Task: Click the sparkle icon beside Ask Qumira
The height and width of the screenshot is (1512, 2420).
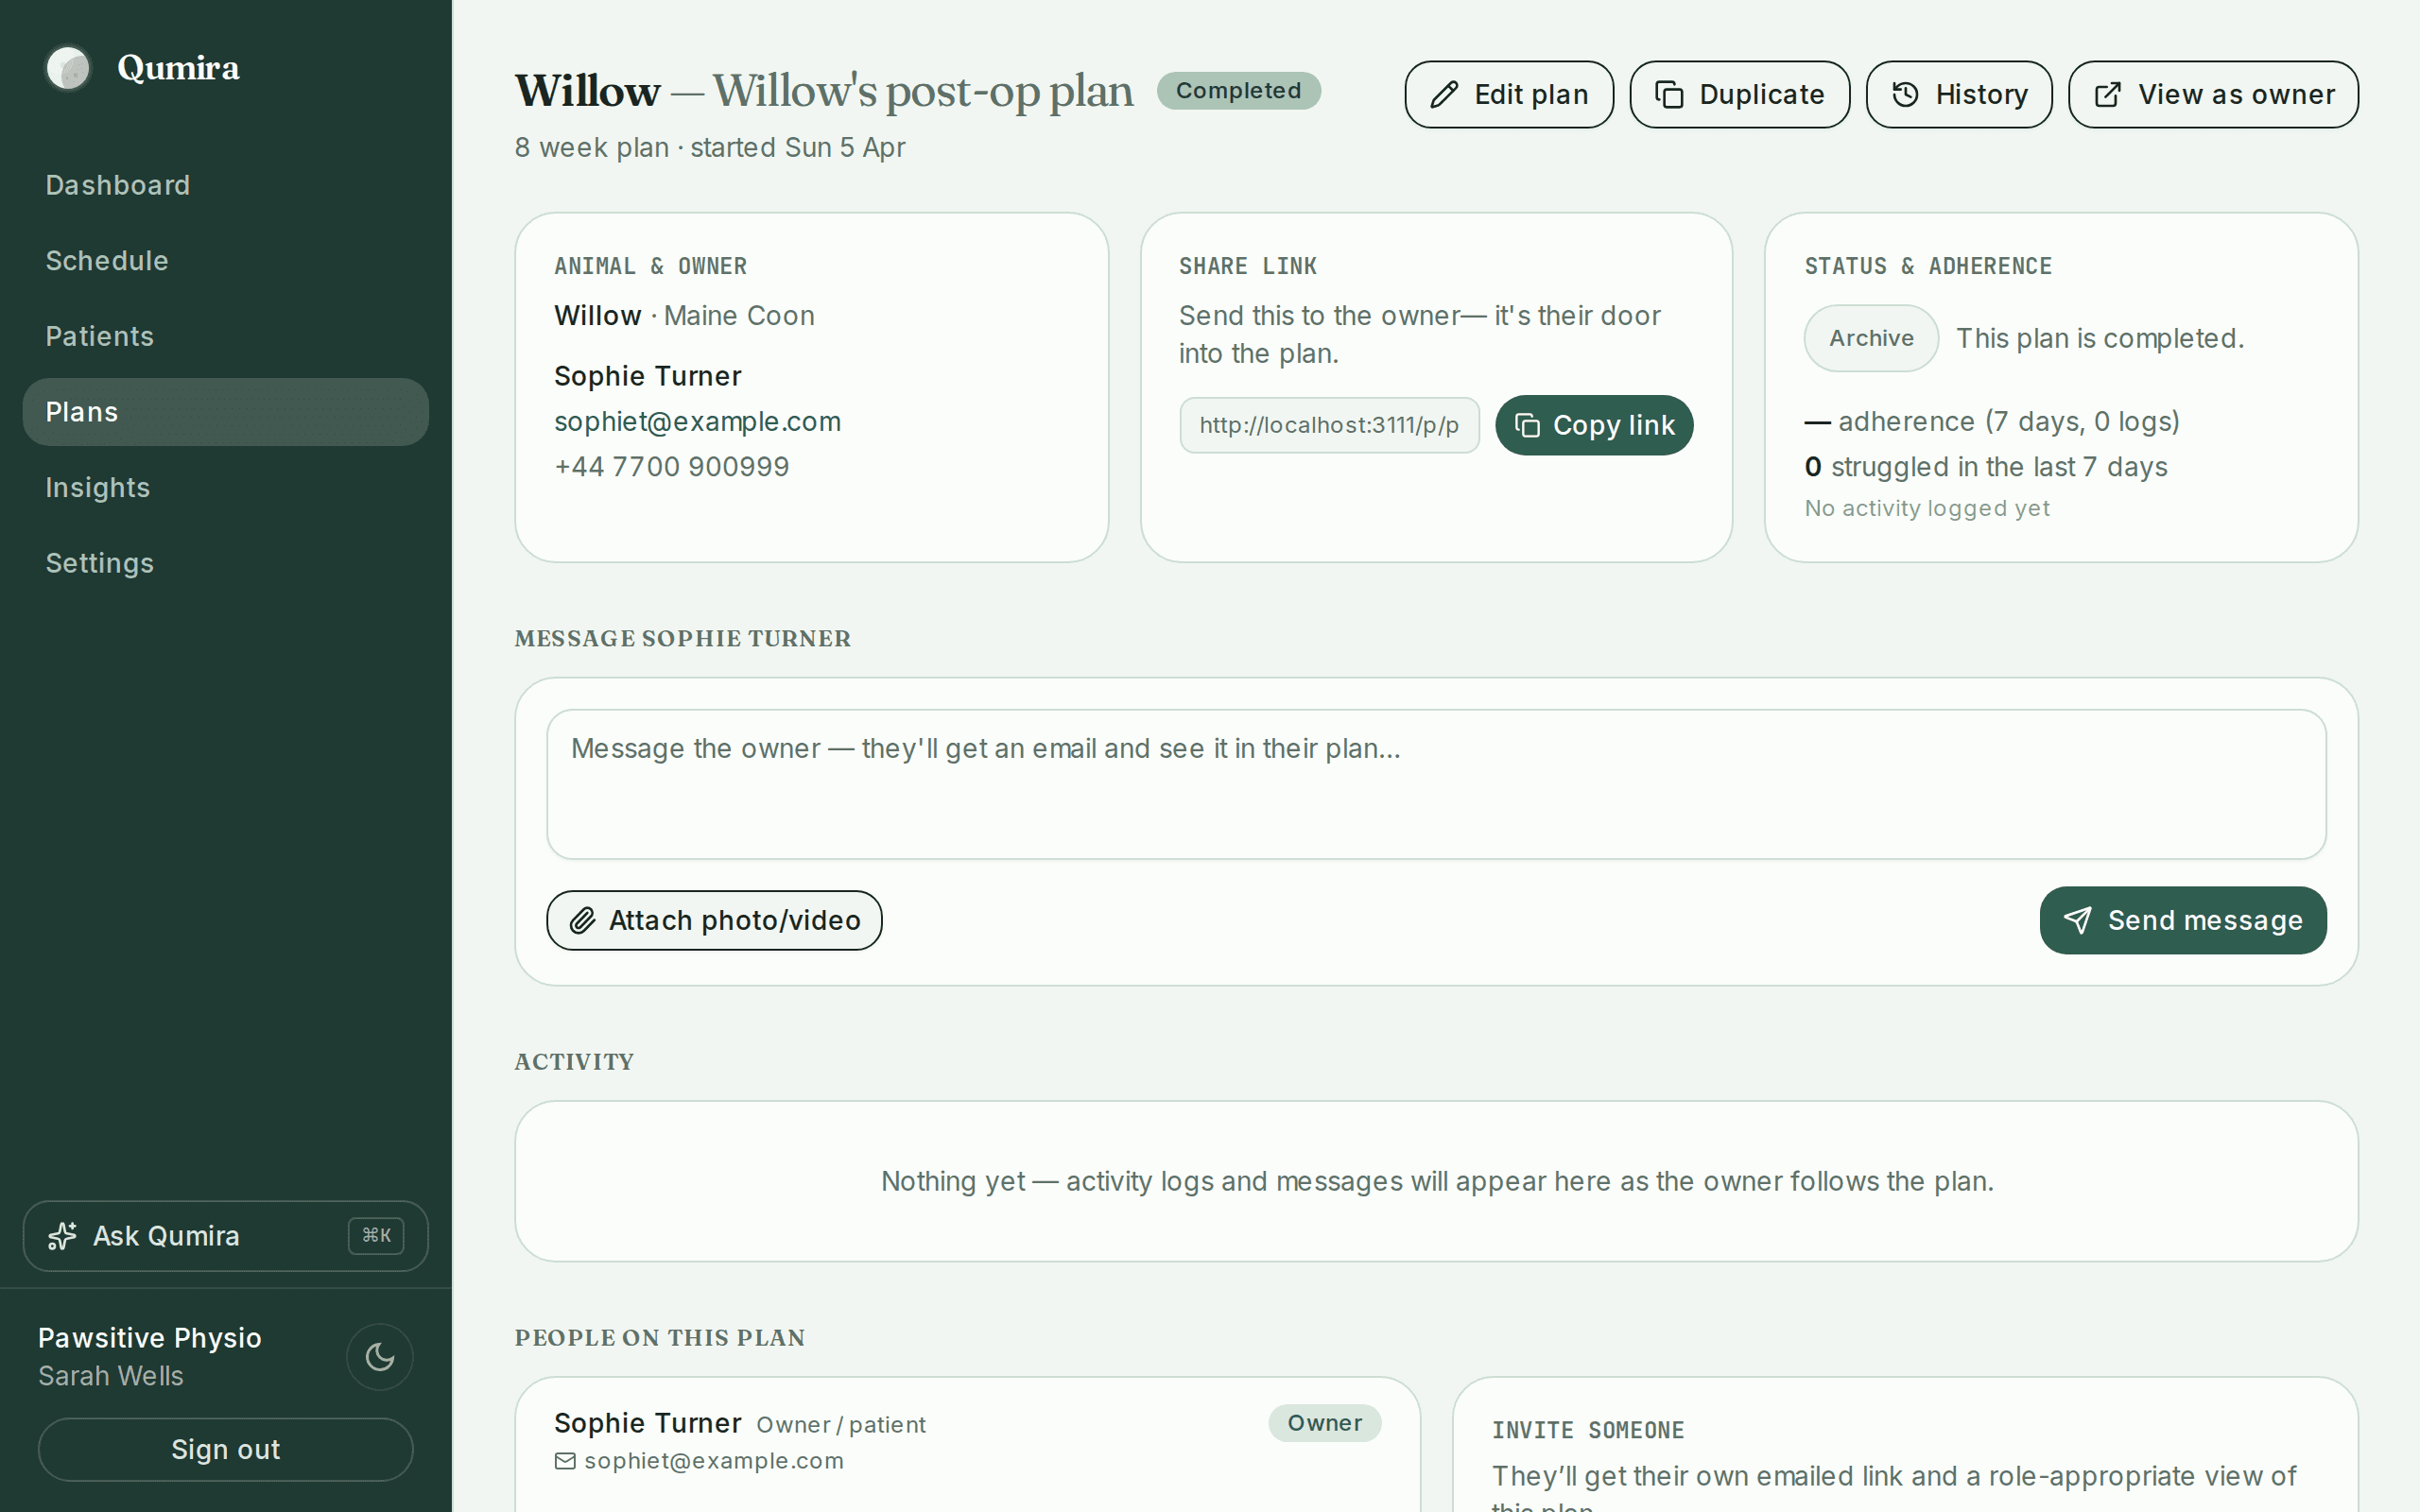Action: (x=62, y=1236)
